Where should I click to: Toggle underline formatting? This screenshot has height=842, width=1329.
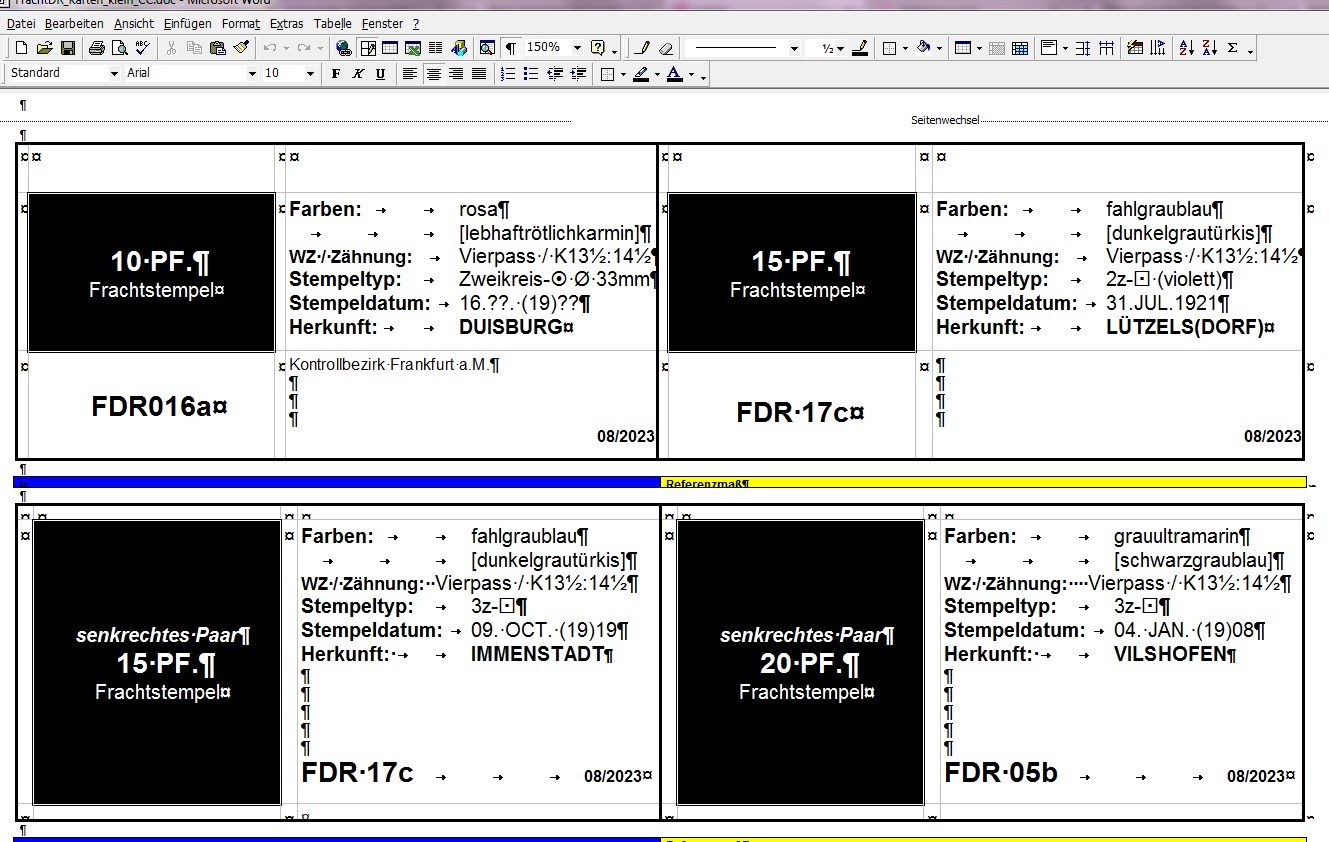[380, 74]
